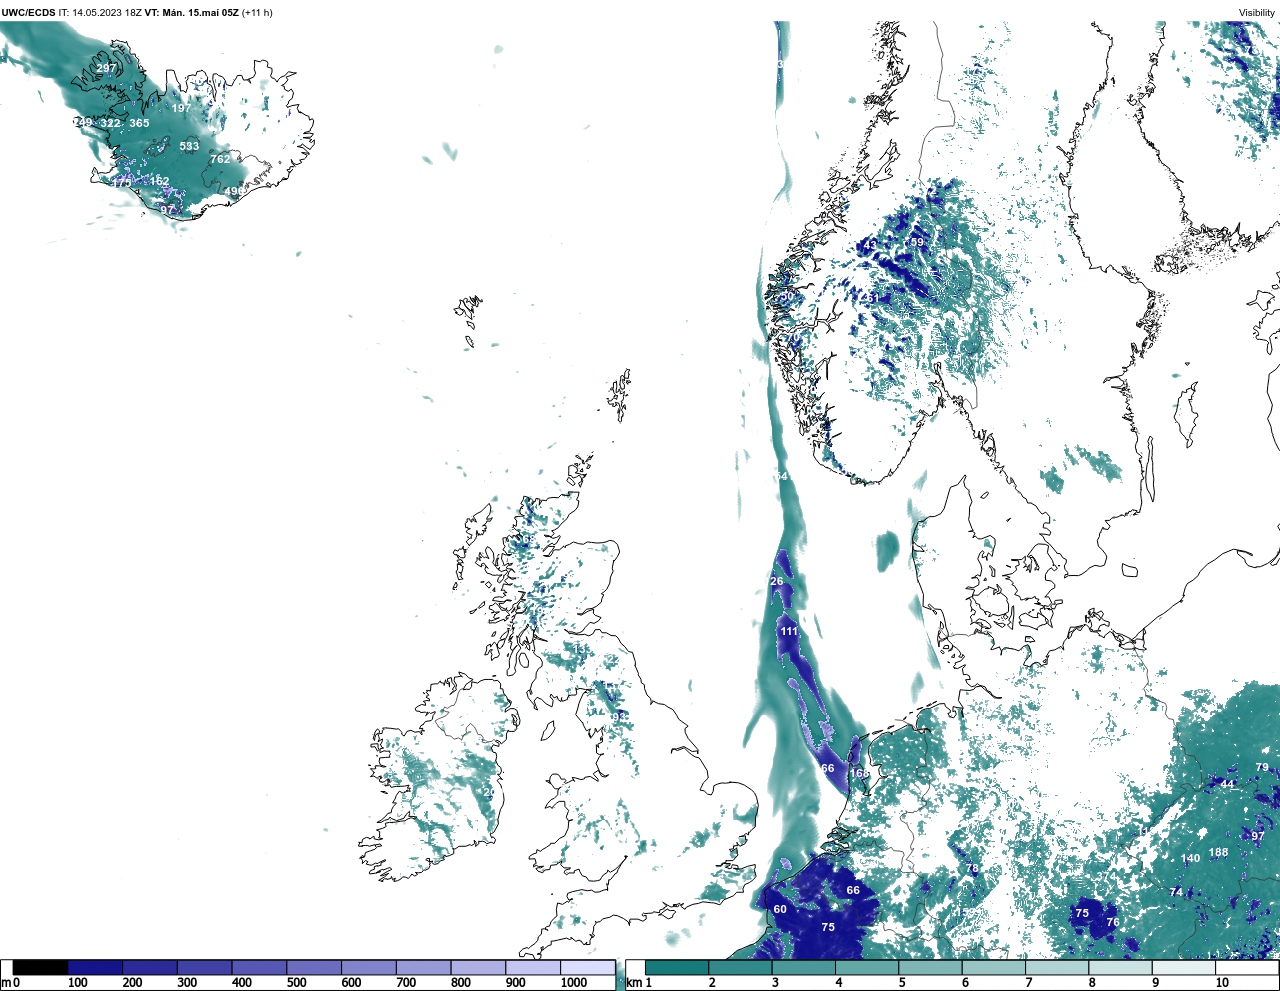Click the 500 label on the meter scale
The height and width of the screenshot is (991, 1280).
(296, 983)
